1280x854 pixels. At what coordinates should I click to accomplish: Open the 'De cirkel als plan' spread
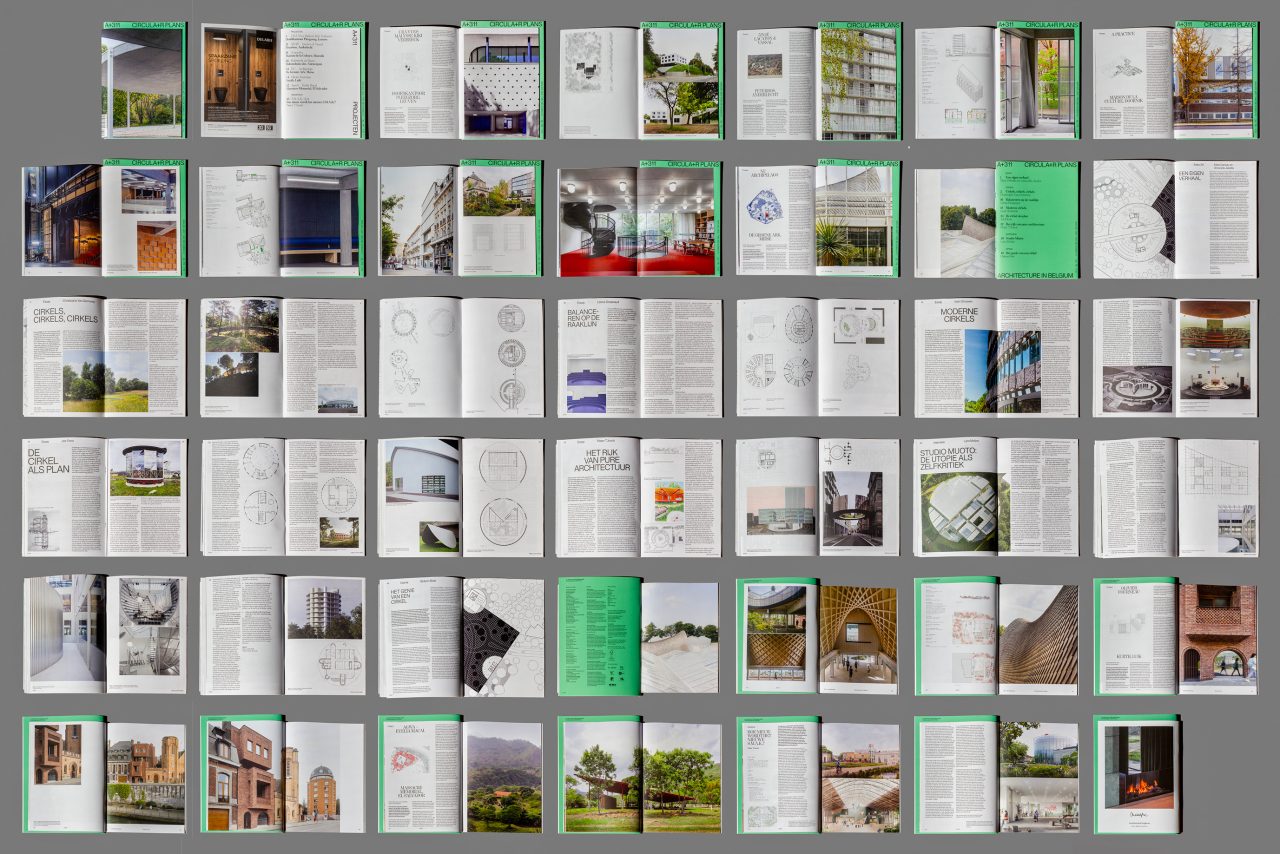point(104,496)
